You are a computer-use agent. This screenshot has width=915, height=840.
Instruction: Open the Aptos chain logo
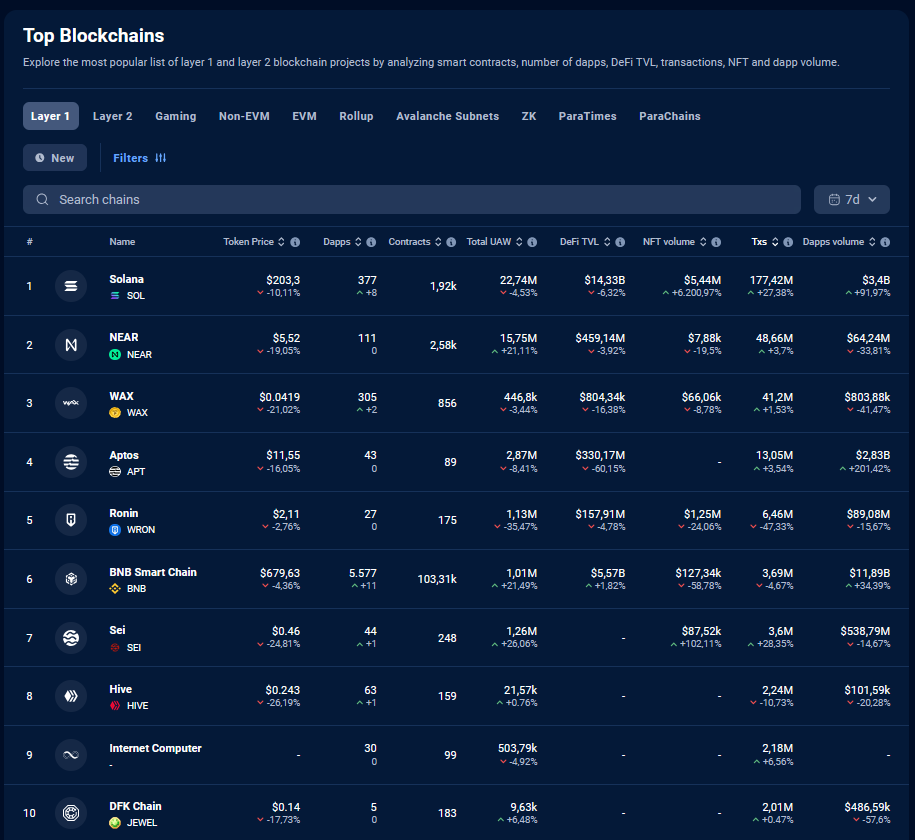pos(71,462)
